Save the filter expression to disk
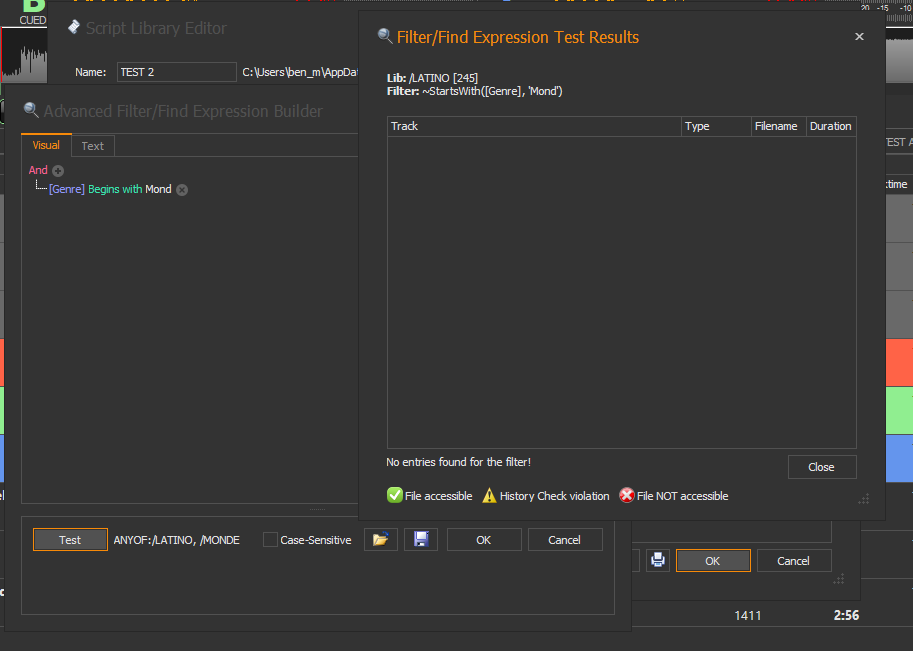 point(421,540)
